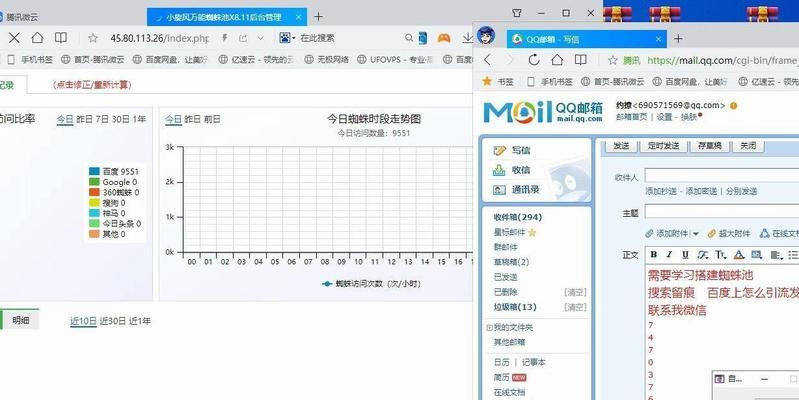799x400 pixels.
Task: Star the mail.qq.com page in address bar
Action: click(x=612, y=60)
